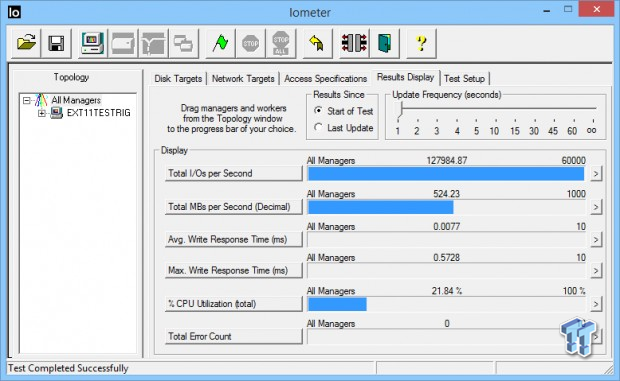Screen dimensions: 620x381
Task: Select EXT11TESTRIG manager in tree
Action: click(98, 113)
